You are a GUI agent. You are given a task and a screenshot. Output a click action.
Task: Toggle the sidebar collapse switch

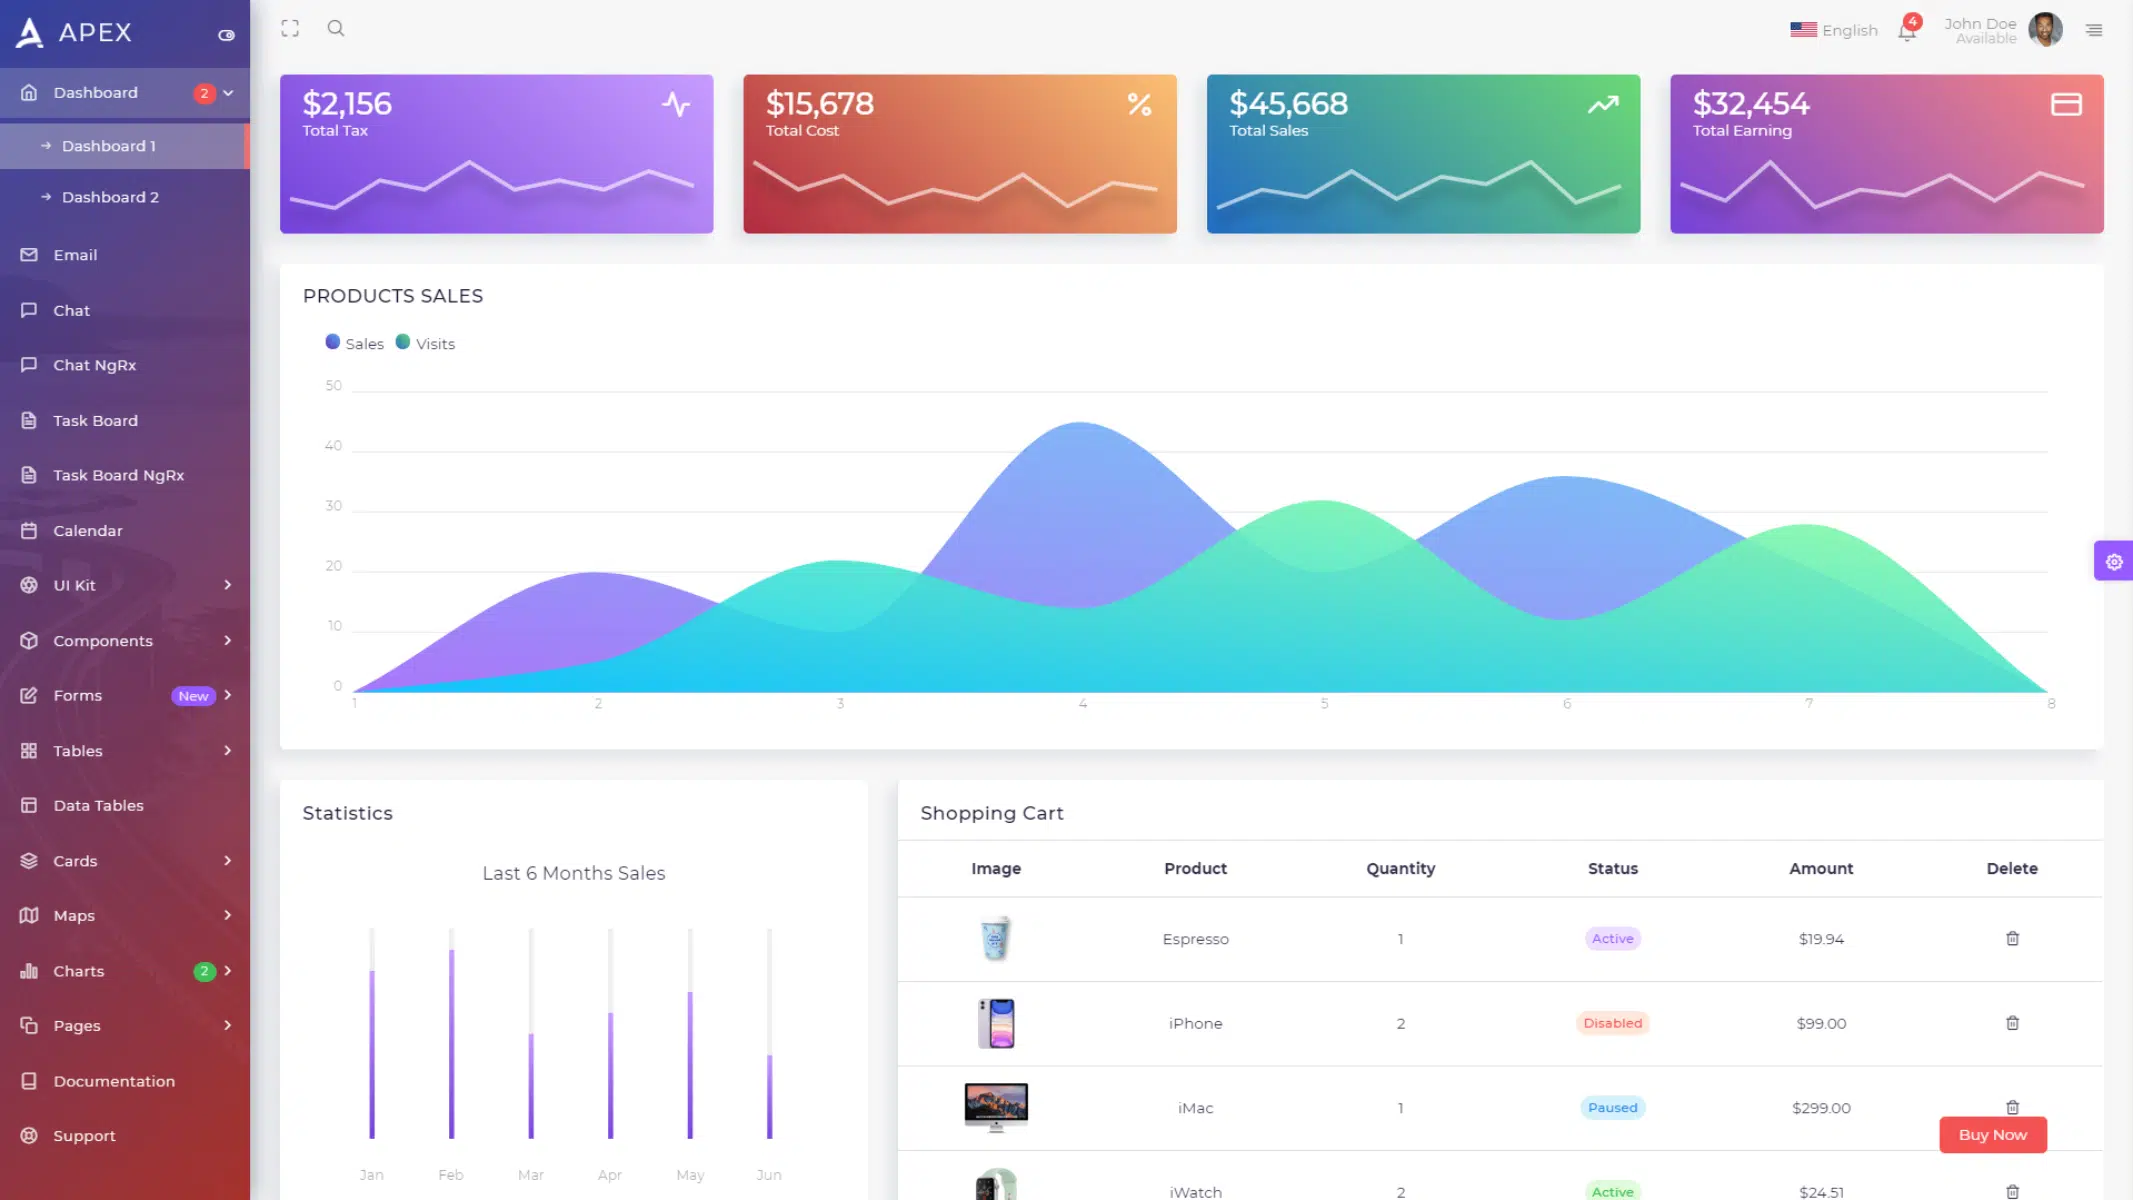pyautogui.click(x=226, y=35)
